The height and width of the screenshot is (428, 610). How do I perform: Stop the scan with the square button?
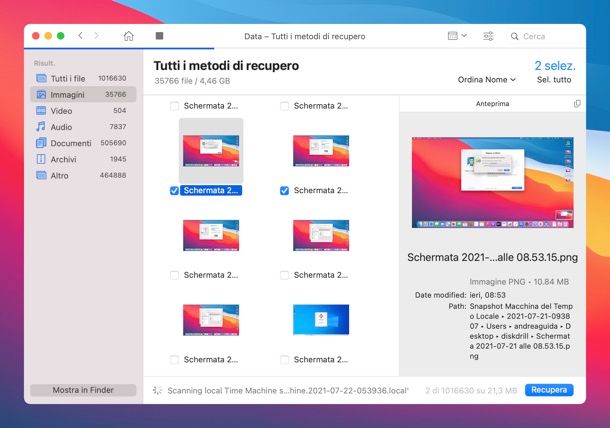(x=160, y=36)
